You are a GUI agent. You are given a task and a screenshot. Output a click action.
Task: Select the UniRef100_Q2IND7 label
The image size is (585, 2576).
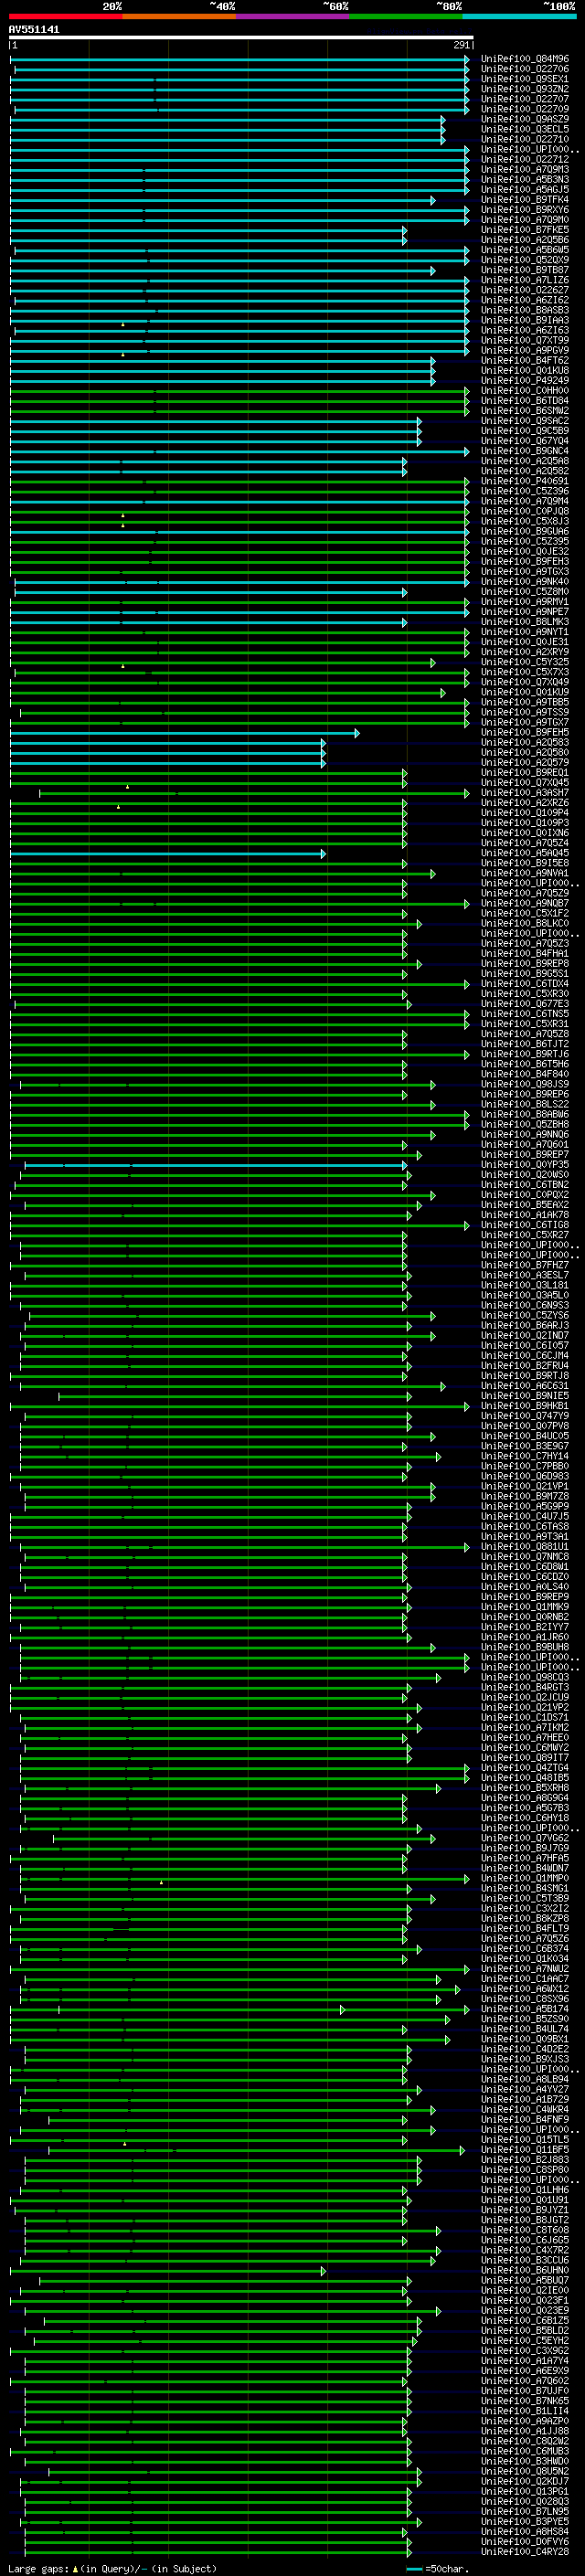pos(524,1336)
